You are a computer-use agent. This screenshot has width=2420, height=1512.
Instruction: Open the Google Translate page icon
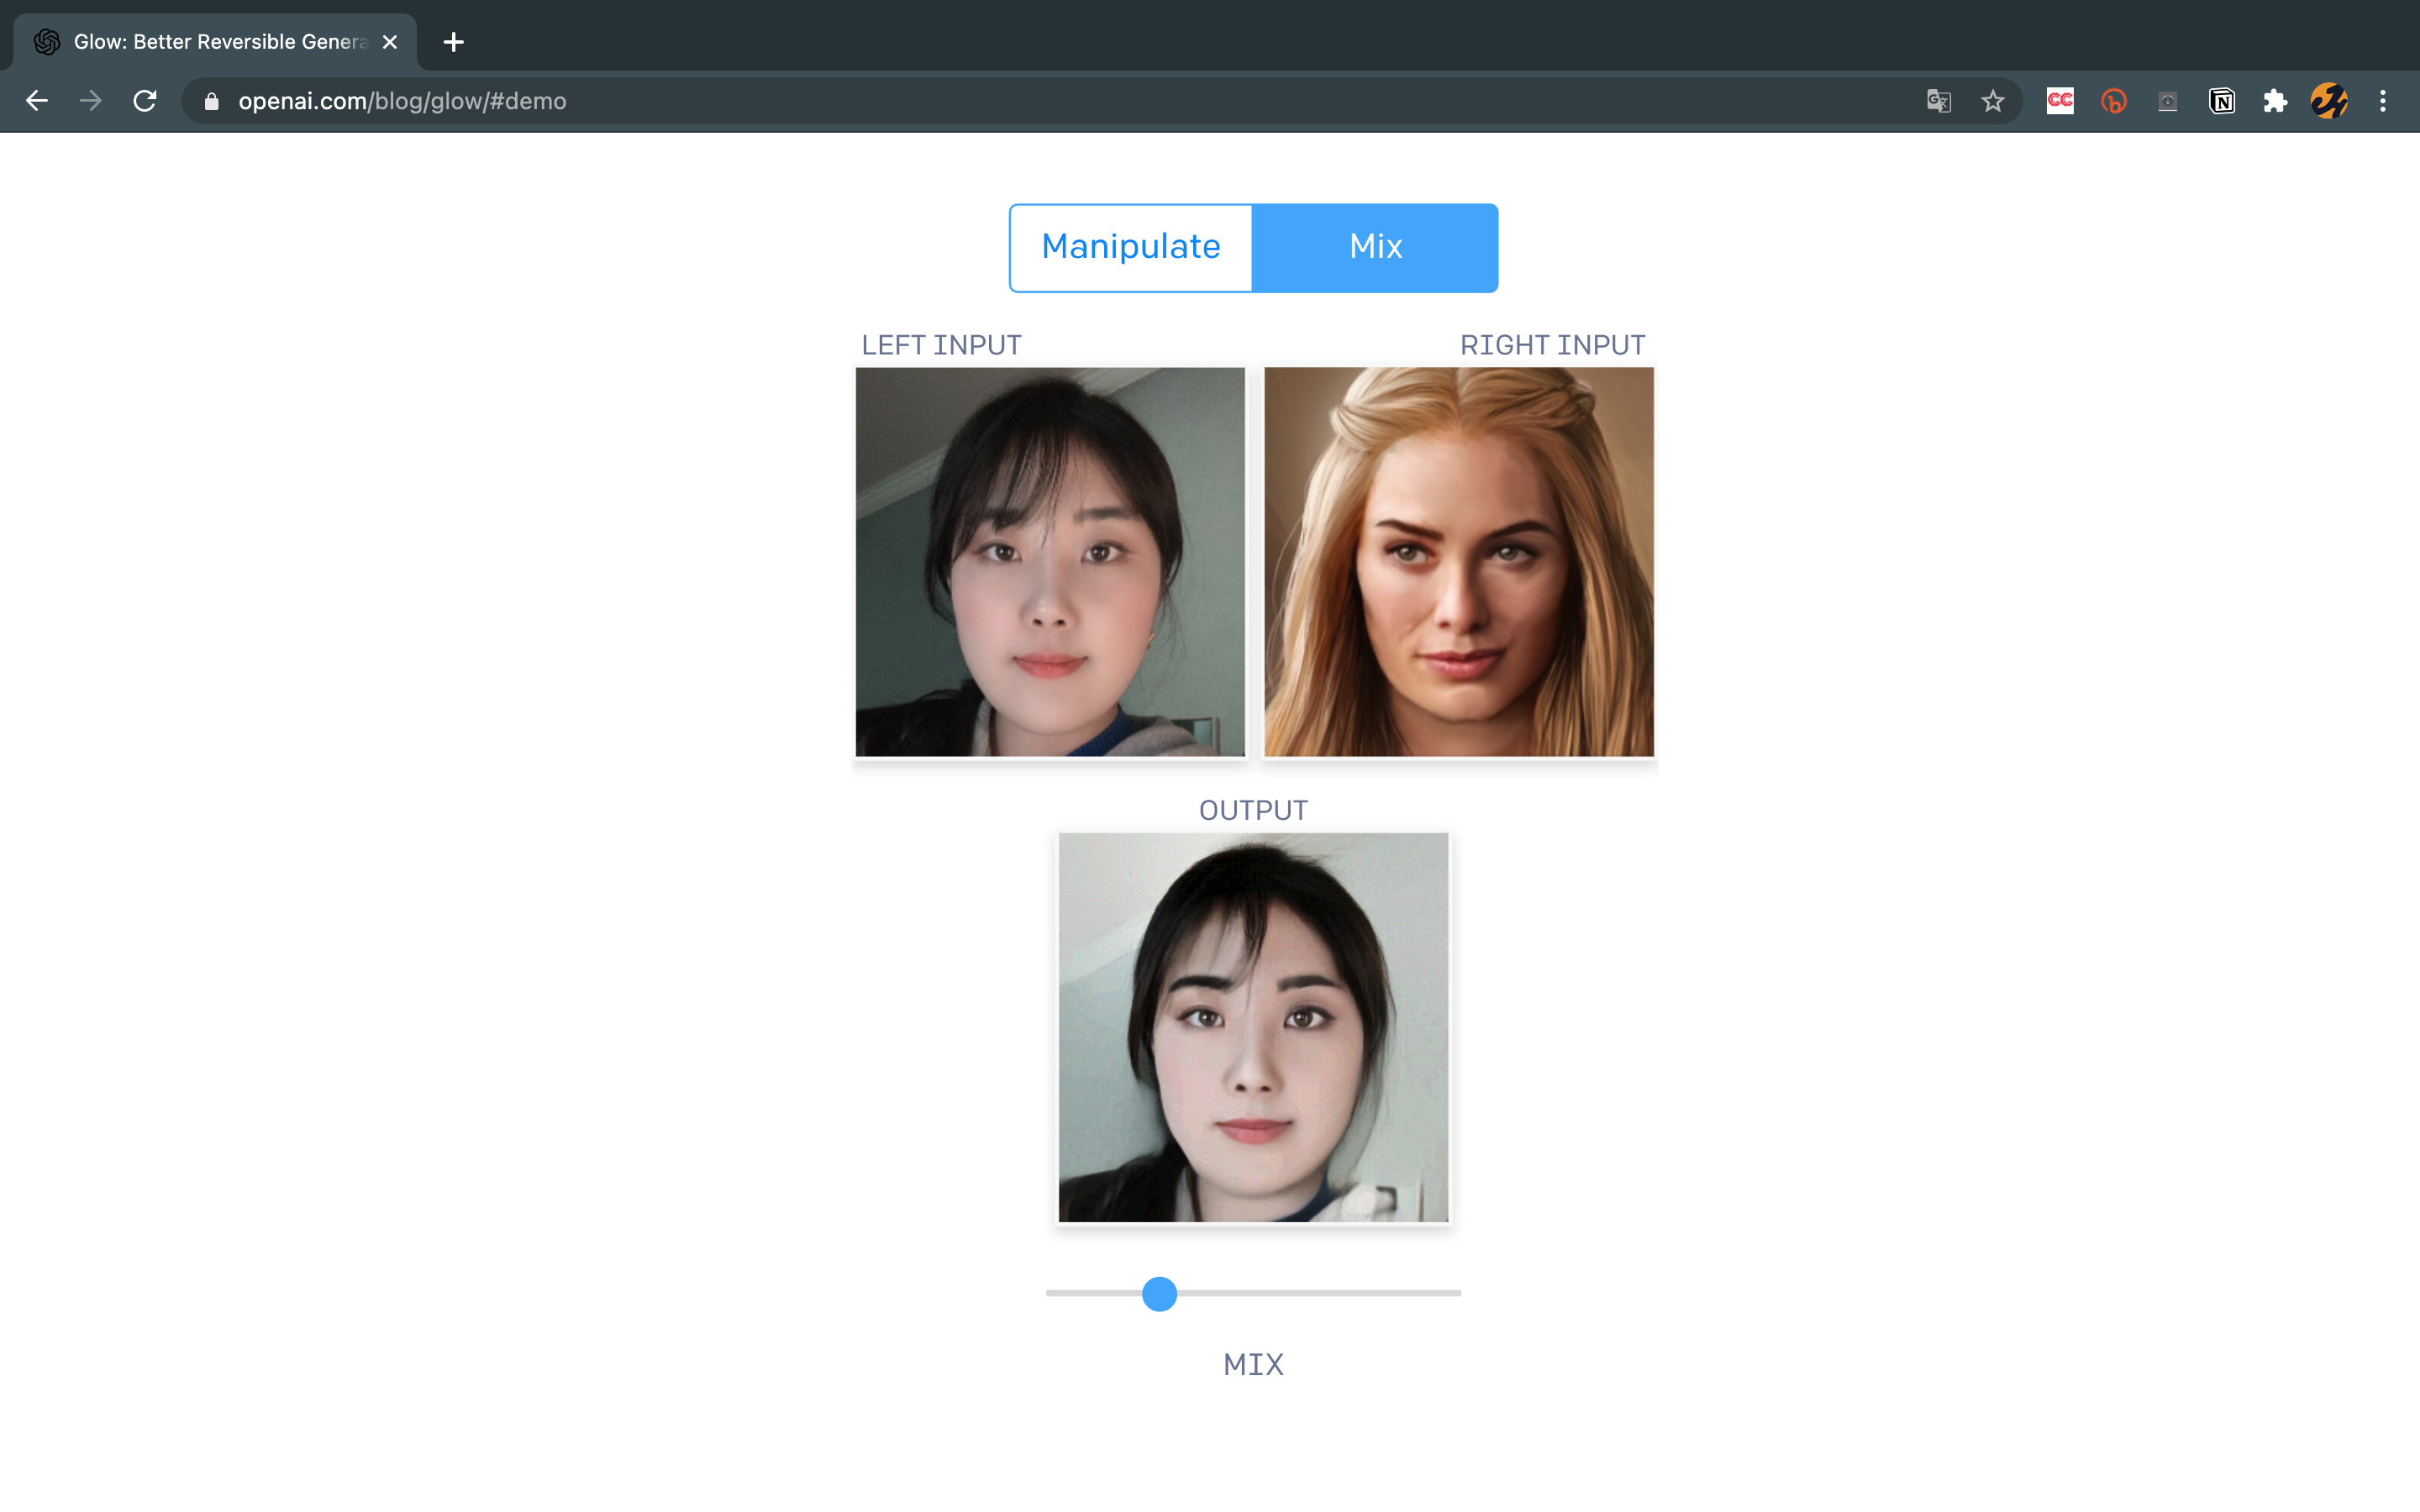(x=1938, y=101)
